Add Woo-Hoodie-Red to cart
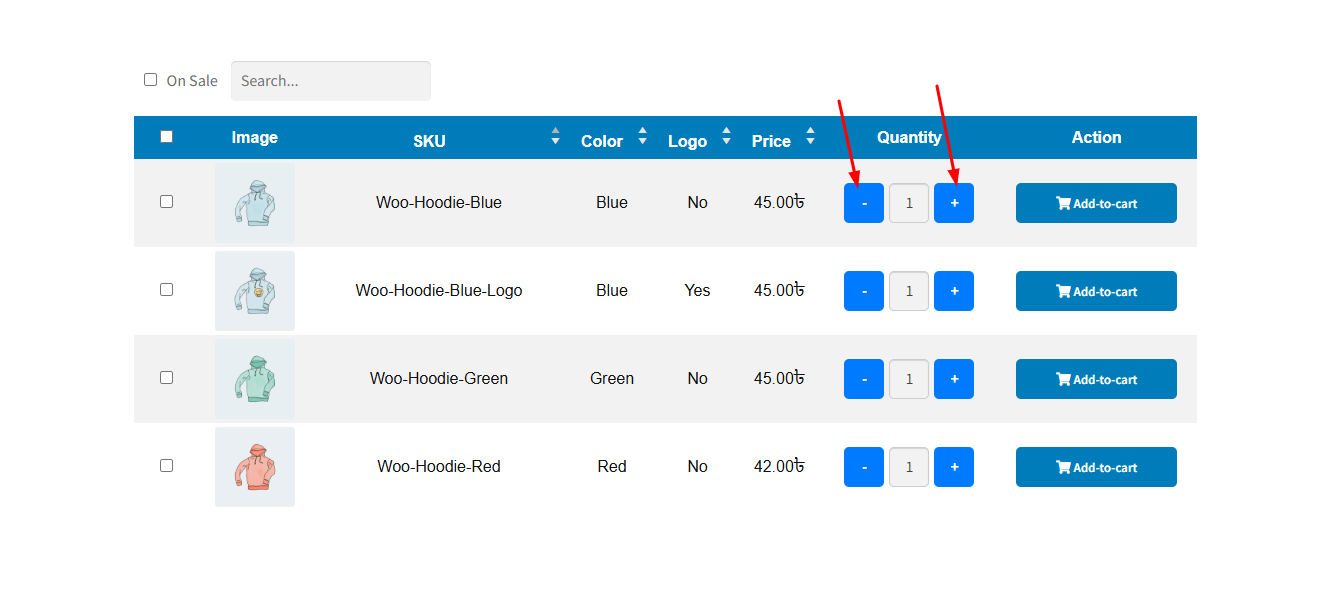 click(x=1096, y=467)
